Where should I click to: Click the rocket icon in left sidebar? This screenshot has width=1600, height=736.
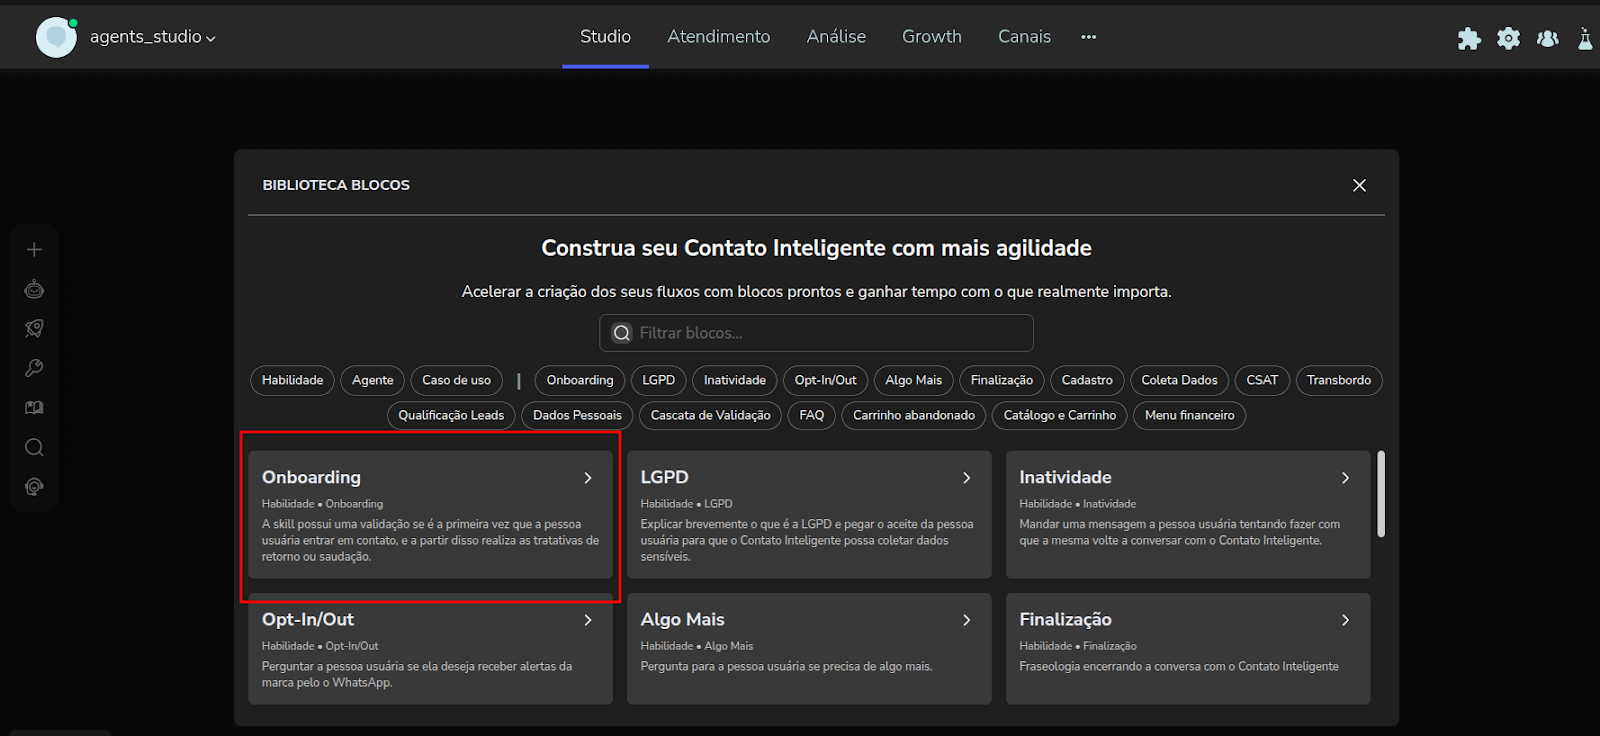pos(34,329)
